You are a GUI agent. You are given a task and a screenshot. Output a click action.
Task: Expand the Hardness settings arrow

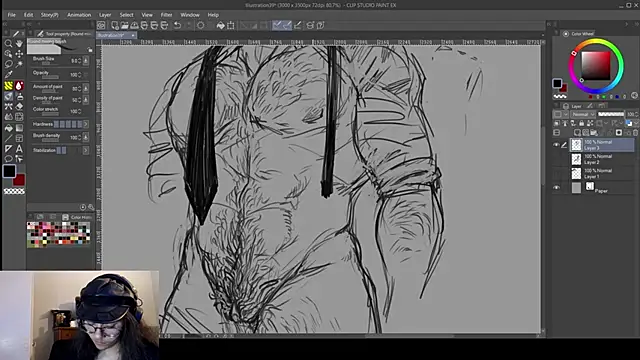pyautogui.click(x=86, y=124)
